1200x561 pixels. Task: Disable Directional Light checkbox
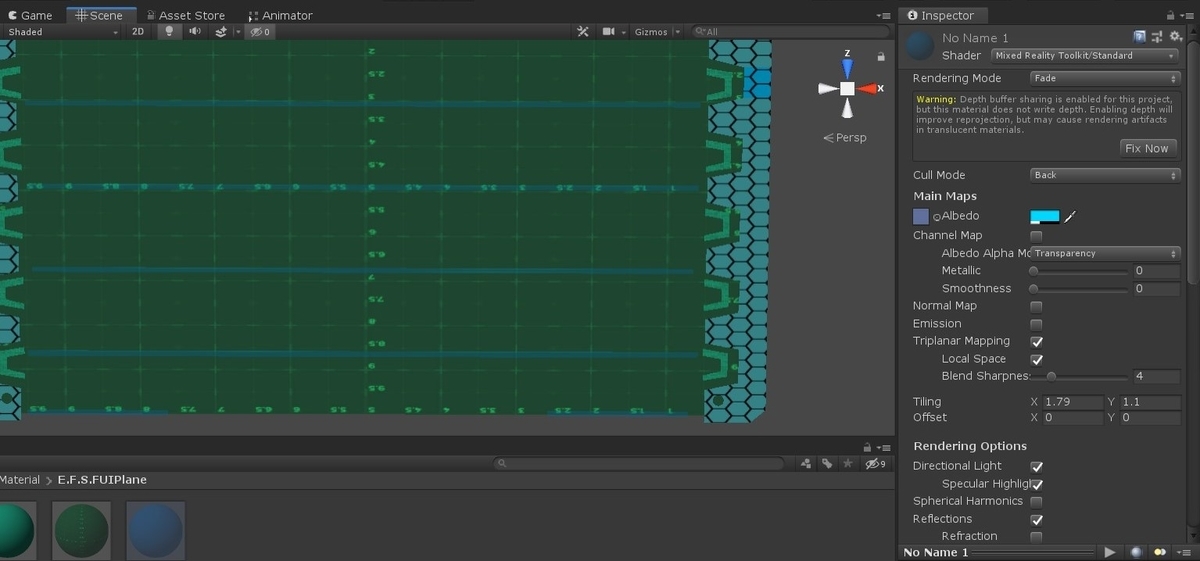[x=1036, y=466]
